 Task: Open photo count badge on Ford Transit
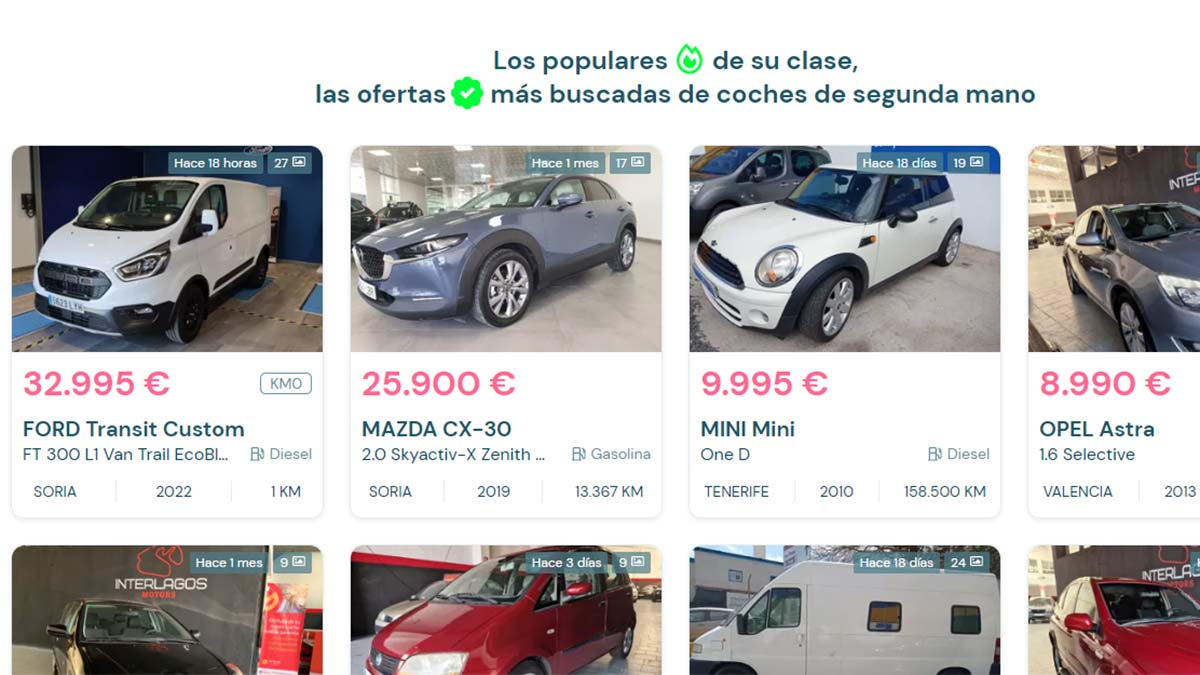[x=290, y=163]
